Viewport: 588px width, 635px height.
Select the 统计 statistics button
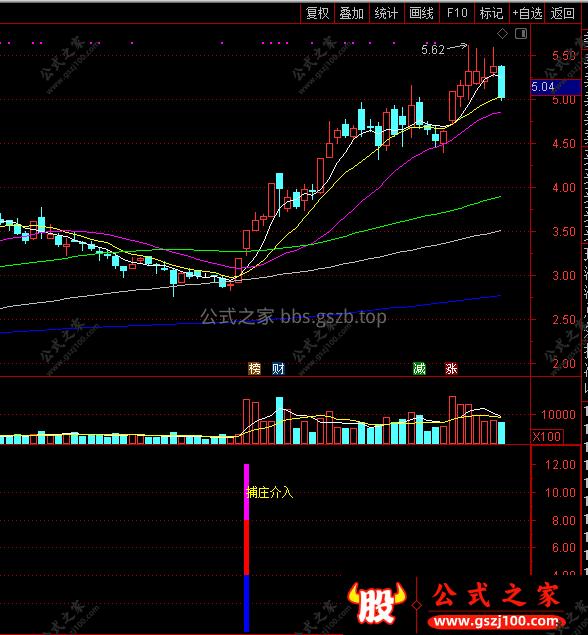click(386, 13)
